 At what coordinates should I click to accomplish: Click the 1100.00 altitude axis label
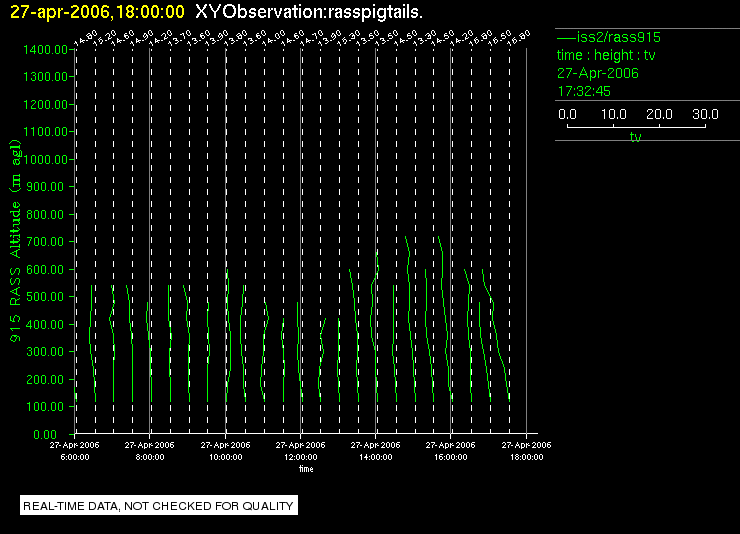point(45,132)
